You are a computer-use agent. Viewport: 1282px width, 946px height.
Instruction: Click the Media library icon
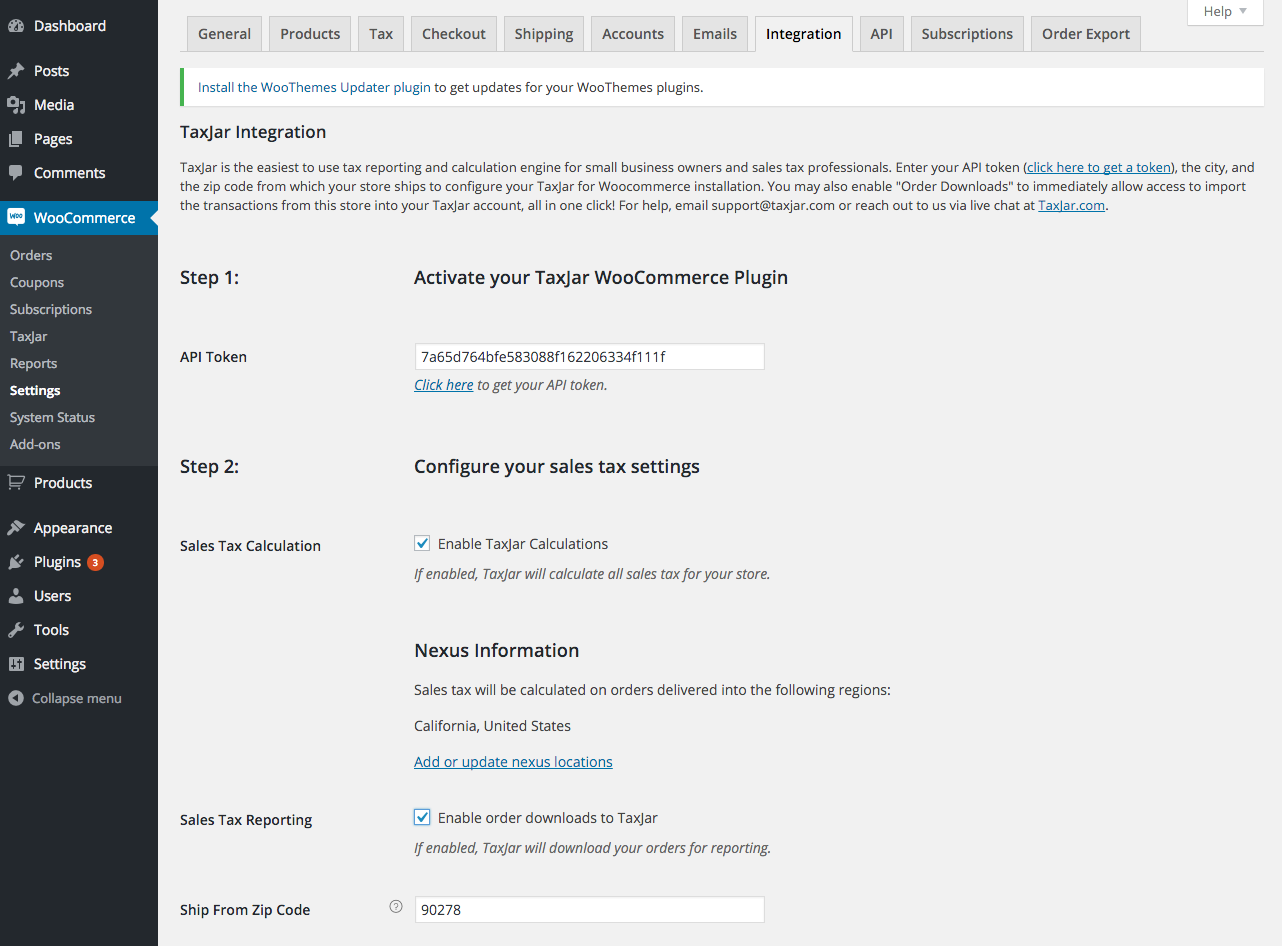tap(16, 105)
